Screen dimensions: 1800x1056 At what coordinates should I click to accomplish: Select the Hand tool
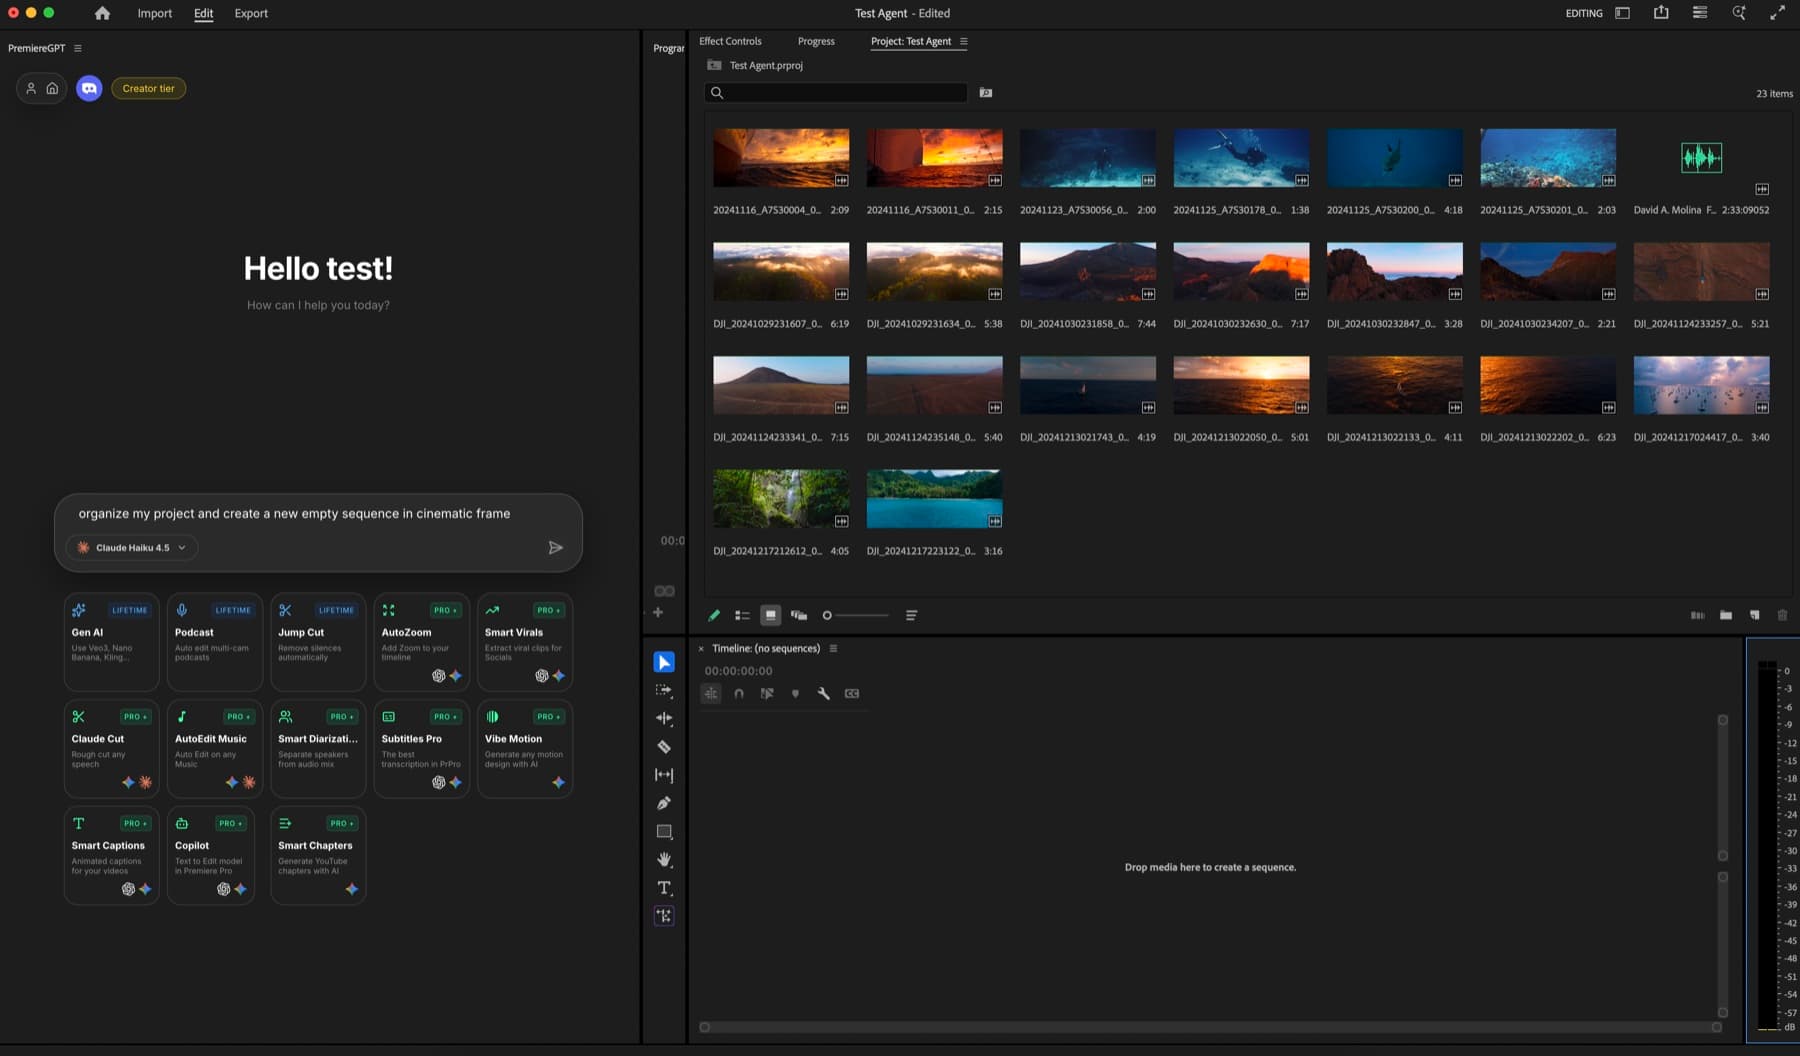(664, 859)
